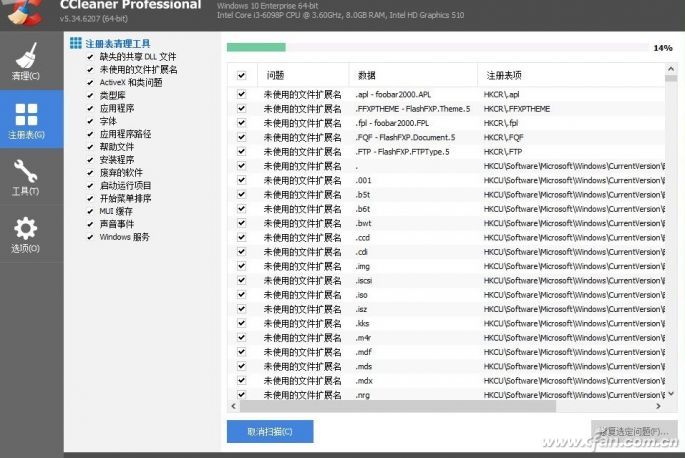Select the HKCR\.apl registry key cell
Image resolution: width=685 pixels, height=458 pixels.
502,94
